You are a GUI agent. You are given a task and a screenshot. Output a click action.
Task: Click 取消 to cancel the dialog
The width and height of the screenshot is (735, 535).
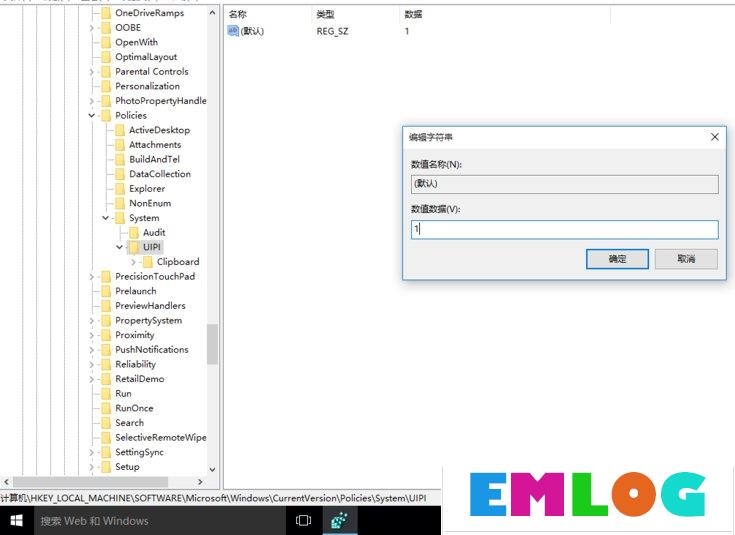coord(686,259)
